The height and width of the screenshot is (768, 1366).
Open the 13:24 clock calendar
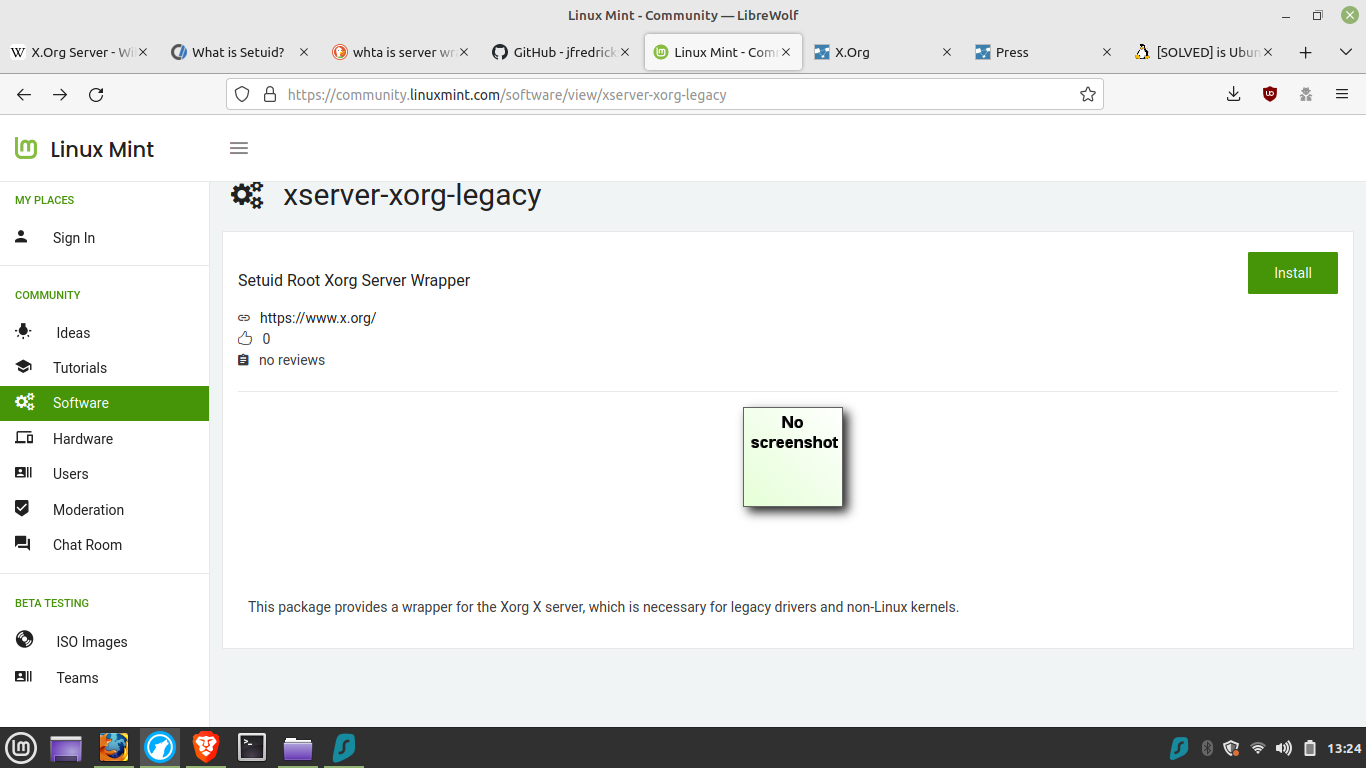coord(1344,748)
